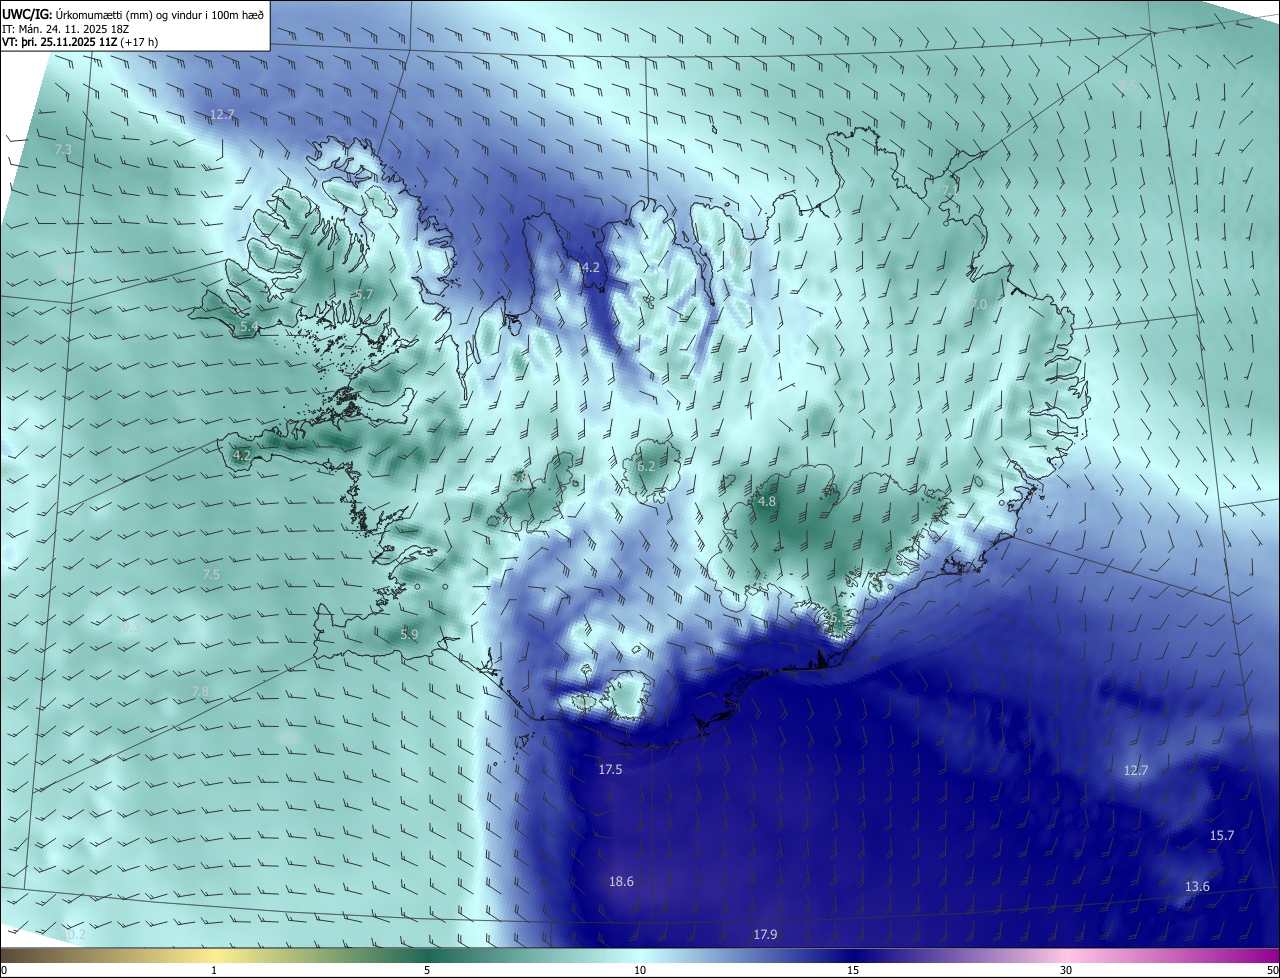
Task: Click the faint 8.5 value label
Action: 1127,85
